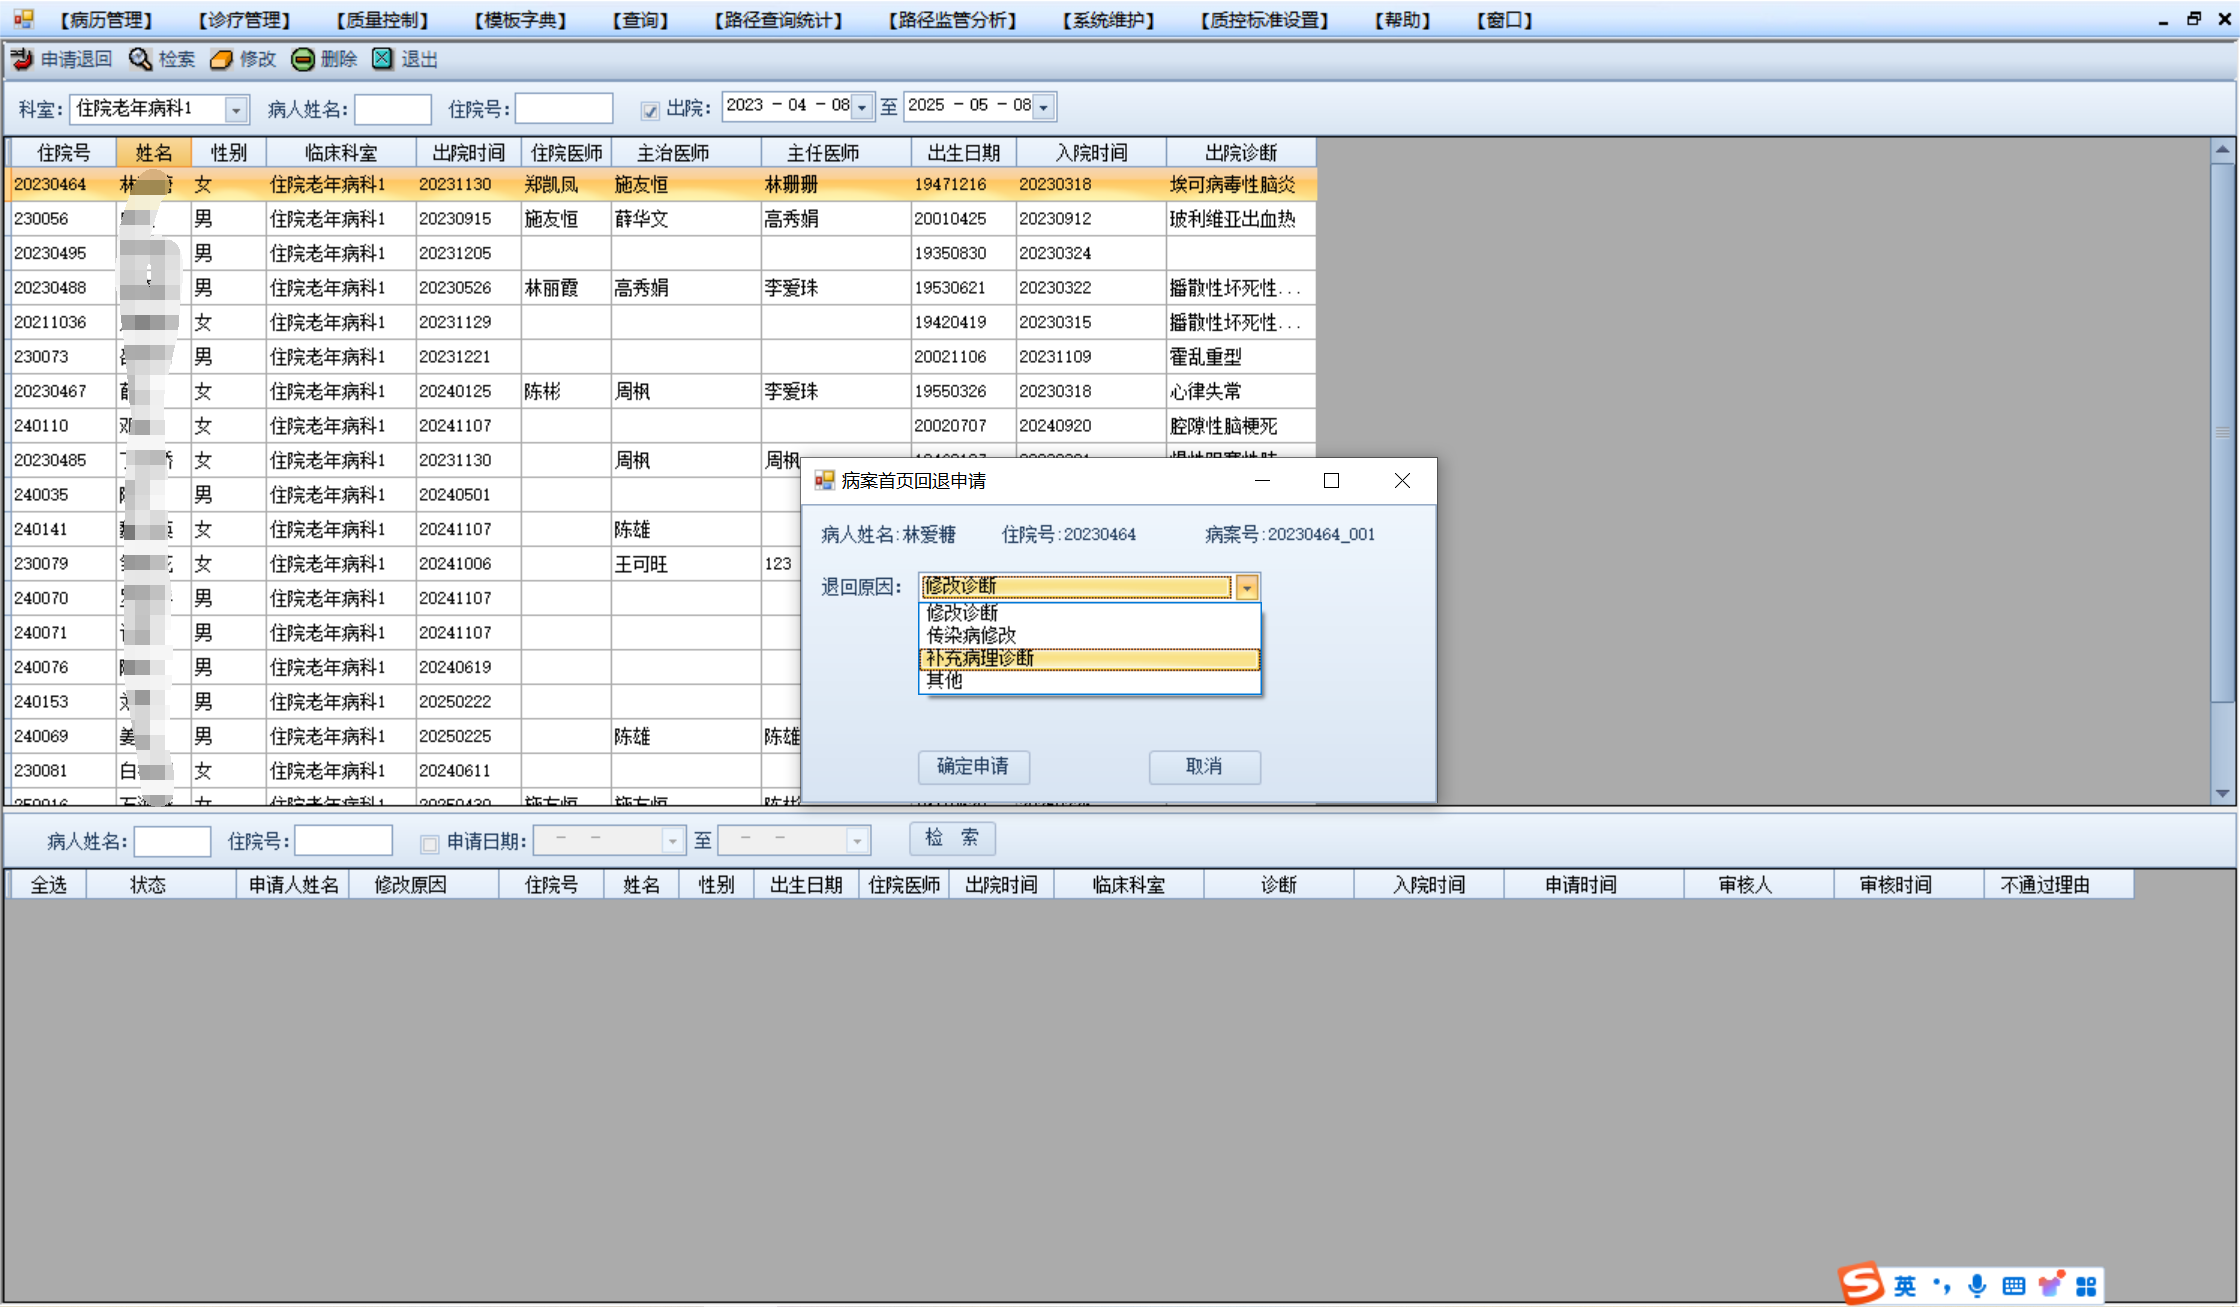This screenshot has height=1307, width=2240.
Task: Open the 退回原因 dropdown arrow
Action: [x=1247, y=587]
